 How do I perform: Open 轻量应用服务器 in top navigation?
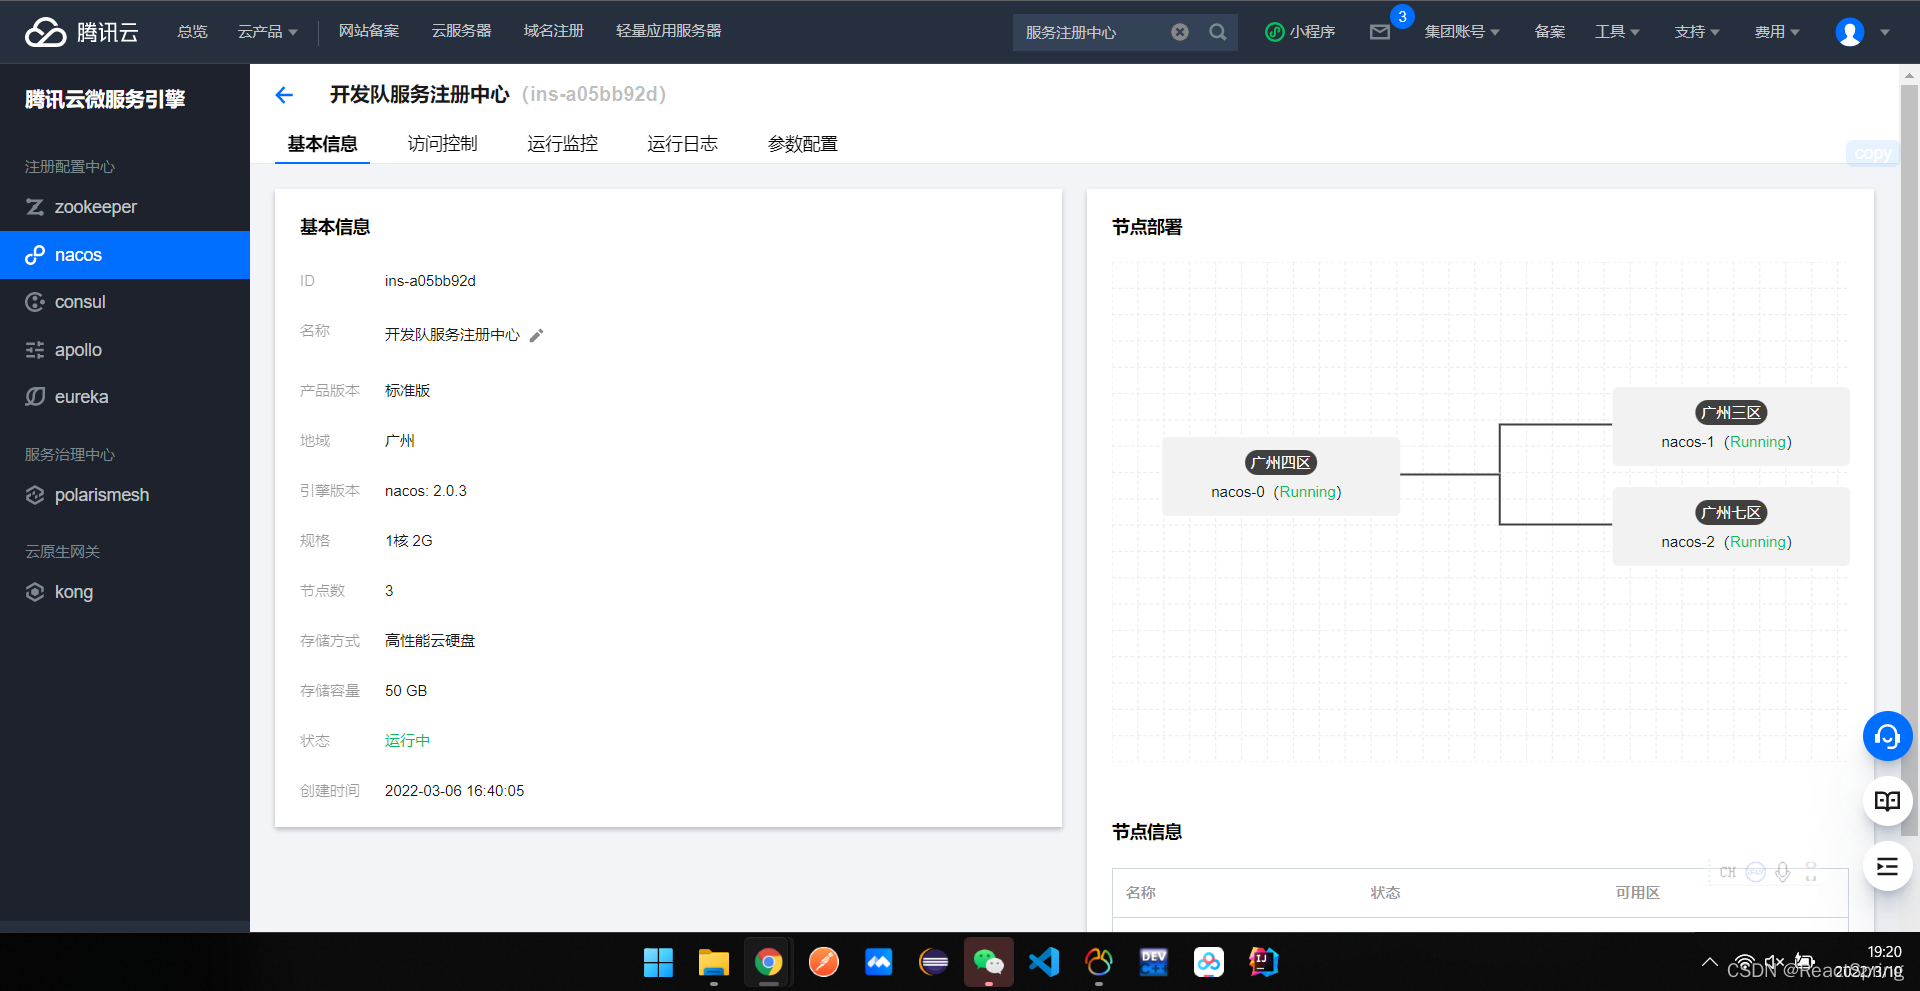[668, 31]
